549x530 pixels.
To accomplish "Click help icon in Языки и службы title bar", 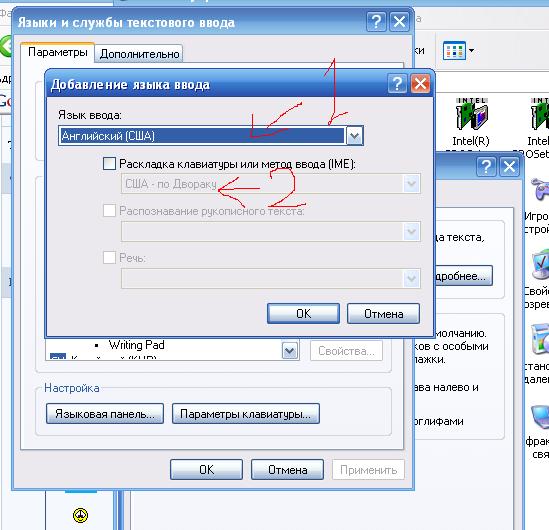I will click(x=376, y=22).
